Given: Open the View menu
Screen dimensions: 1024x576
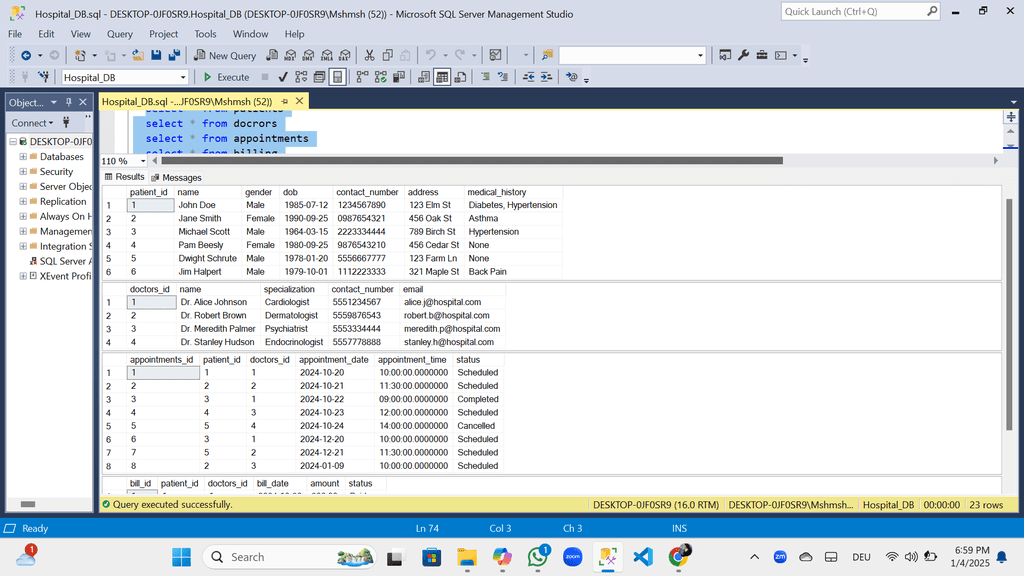Looking at the screenshot, I should click(x=80, y=34).
